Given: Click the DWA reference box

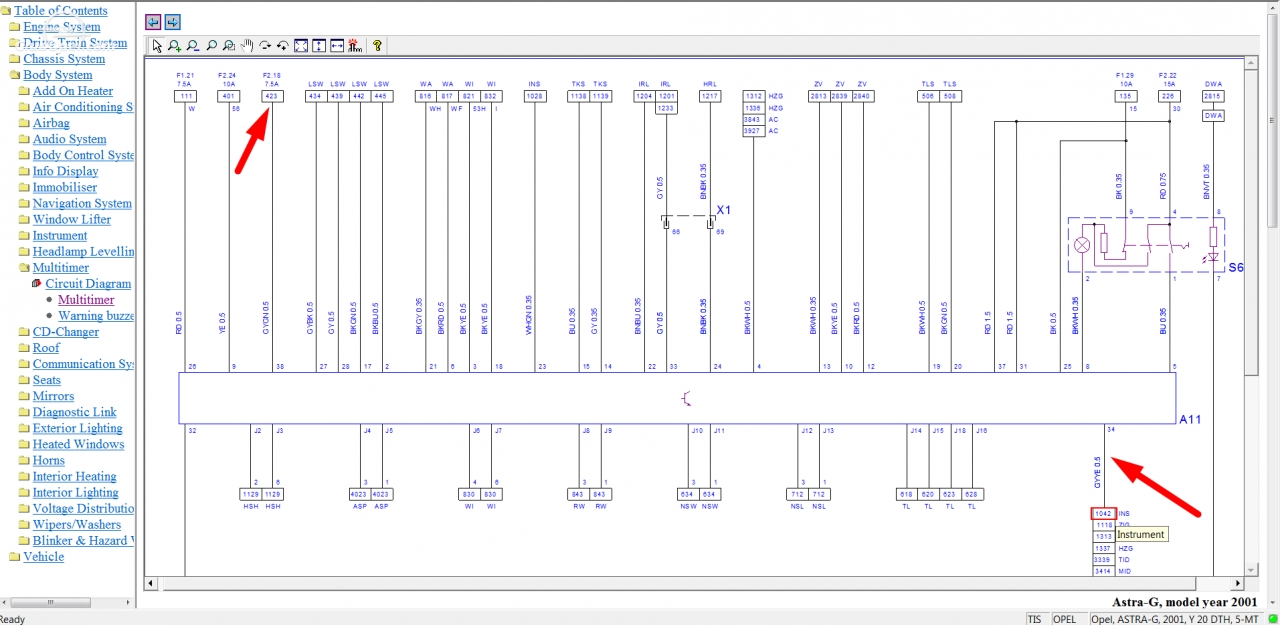Looking at the screenshot, I should [1213, 115].
